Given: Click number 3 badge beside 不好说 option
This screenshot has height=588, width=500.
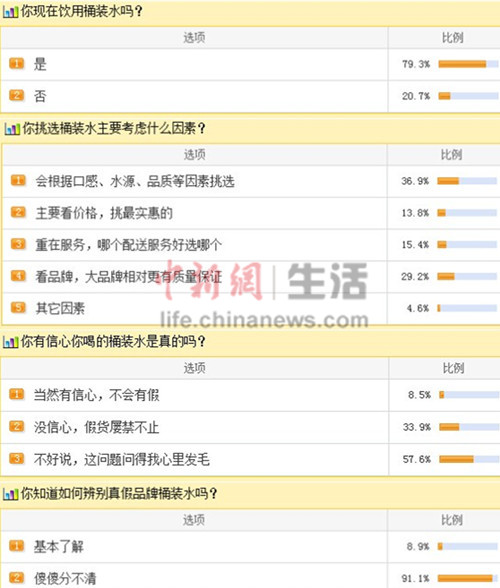Looking at the screenshot, I should 17,459.
